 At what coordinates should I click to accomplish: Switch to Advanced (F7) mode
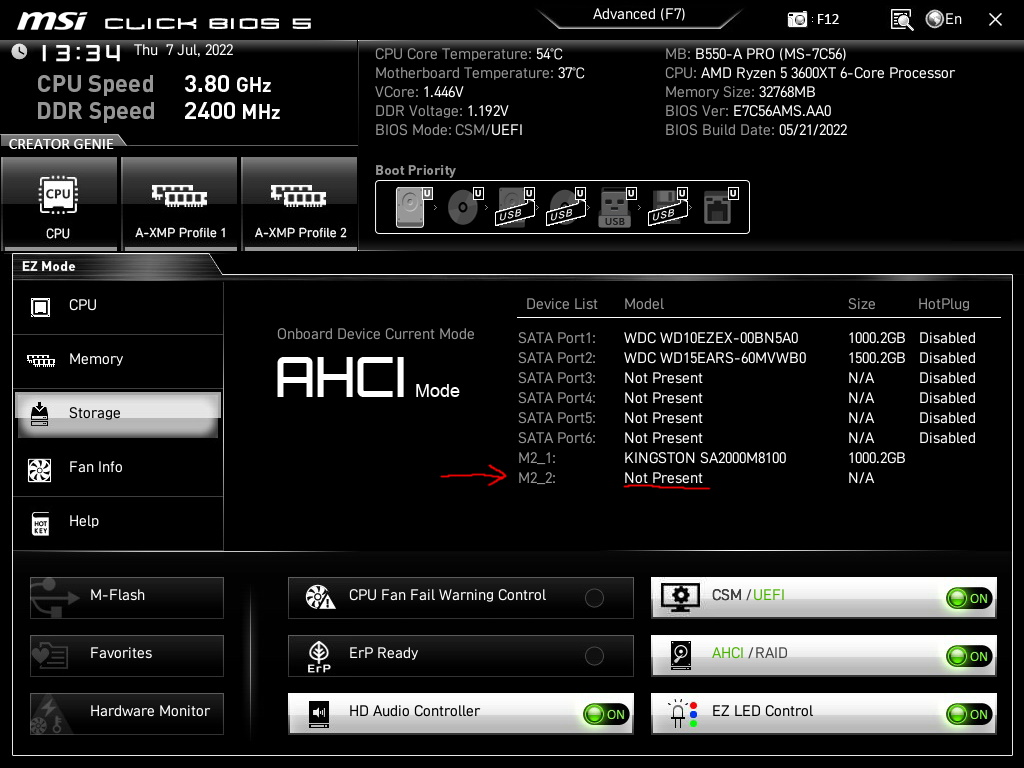pos(639,14)
